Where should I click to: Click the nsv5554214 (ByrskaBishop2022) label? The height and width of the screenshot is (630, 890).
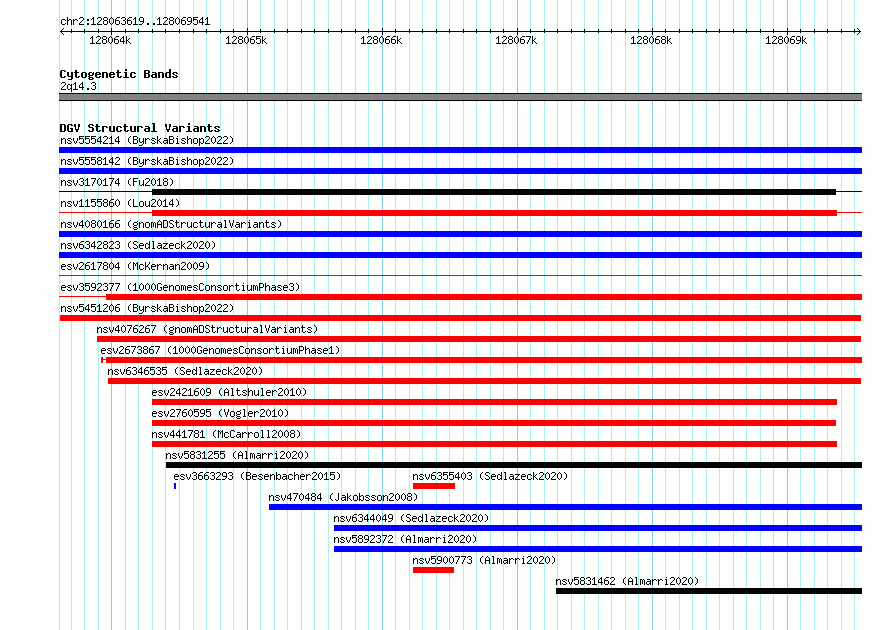(147, 140)
